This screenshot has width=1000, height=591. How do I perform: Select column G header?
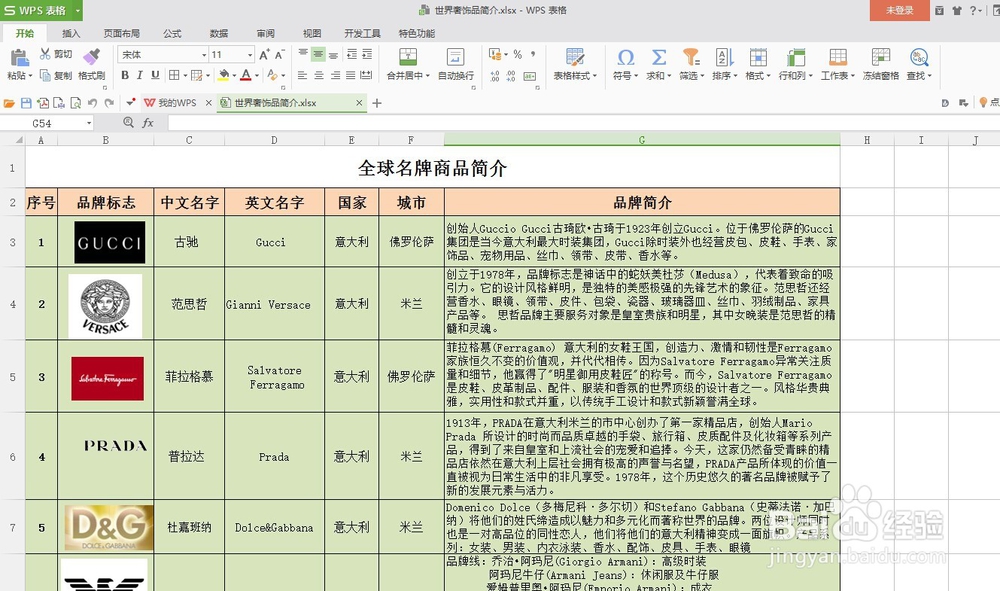(x=642, y=140)
